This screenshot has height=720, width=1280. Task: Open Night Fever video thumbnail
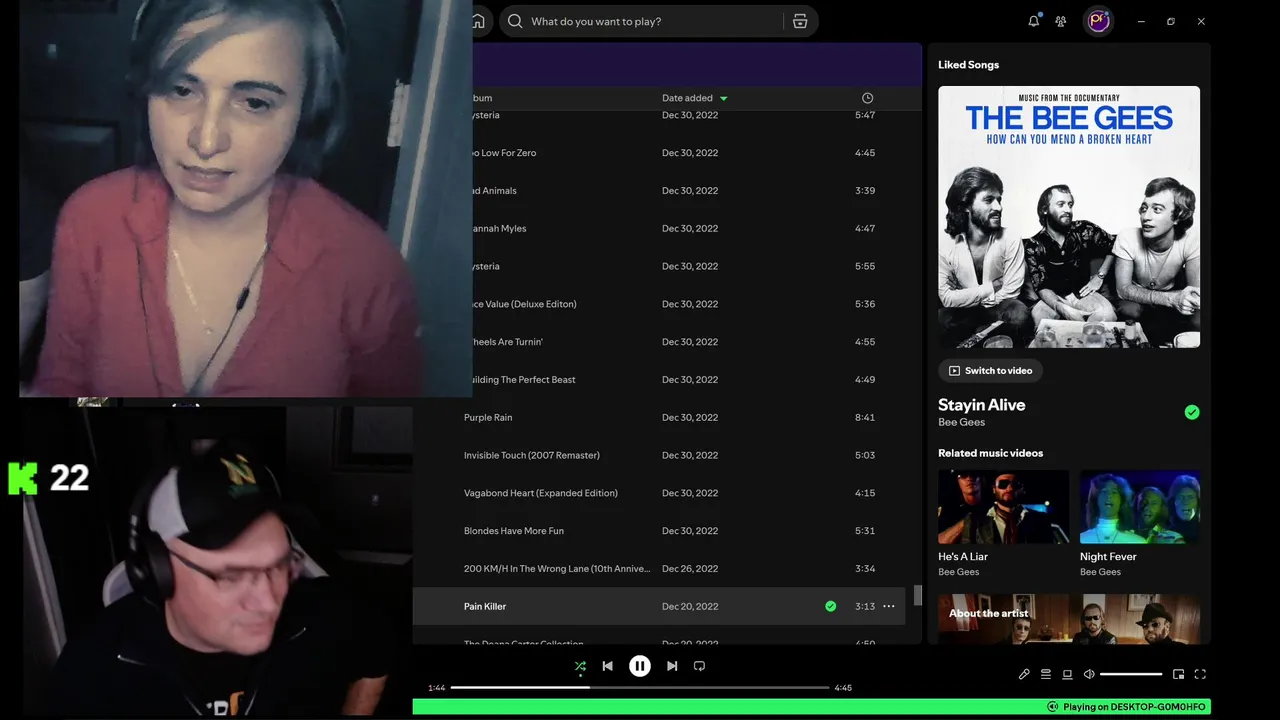click(x=1140, y=507)
